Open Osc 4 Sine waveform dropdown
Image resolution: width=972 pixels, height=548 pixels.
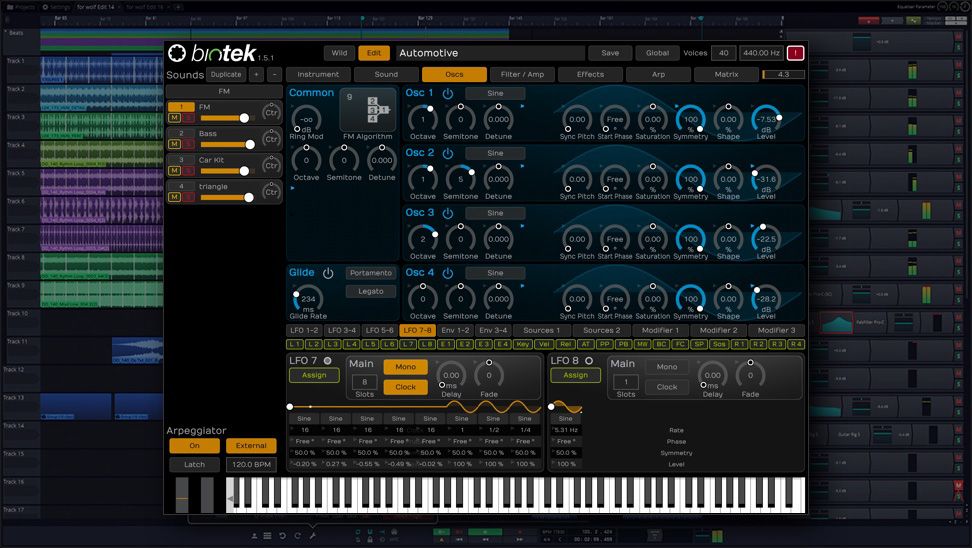495,273
